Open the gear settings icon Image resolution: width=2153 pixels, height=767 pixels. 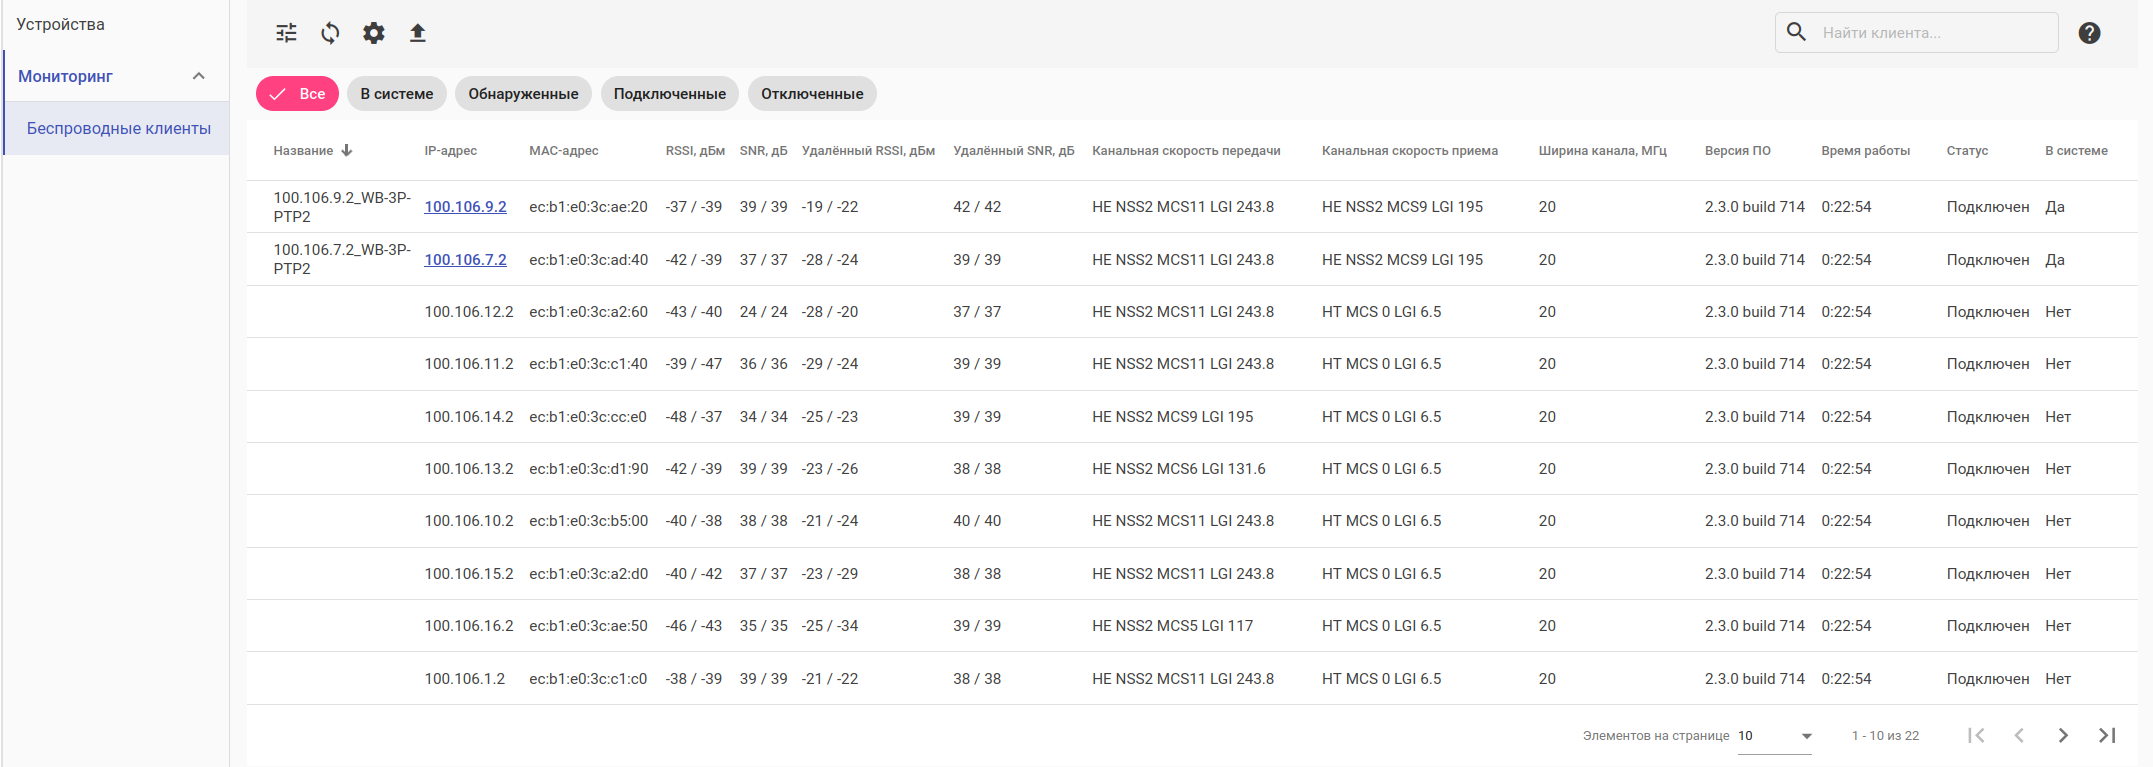(373, 33)
